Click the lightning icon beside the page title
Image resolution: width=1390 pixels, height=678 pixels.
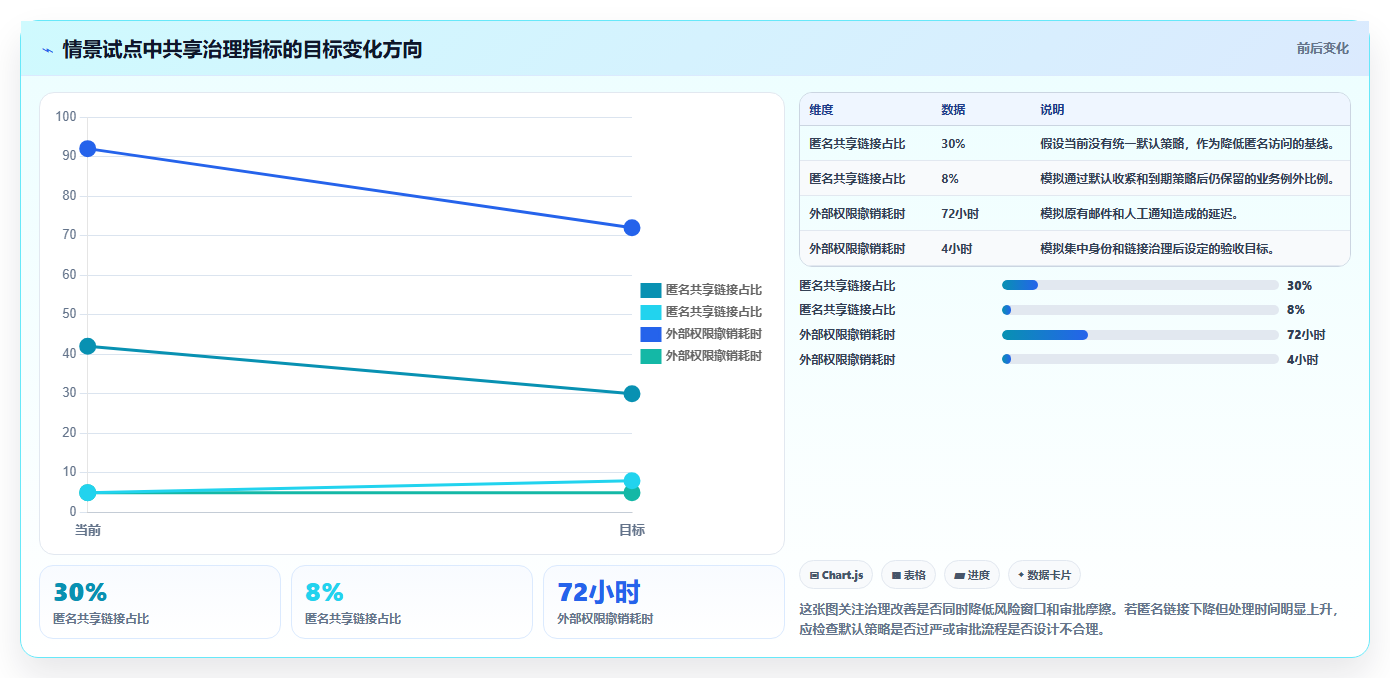pos(47,50)
